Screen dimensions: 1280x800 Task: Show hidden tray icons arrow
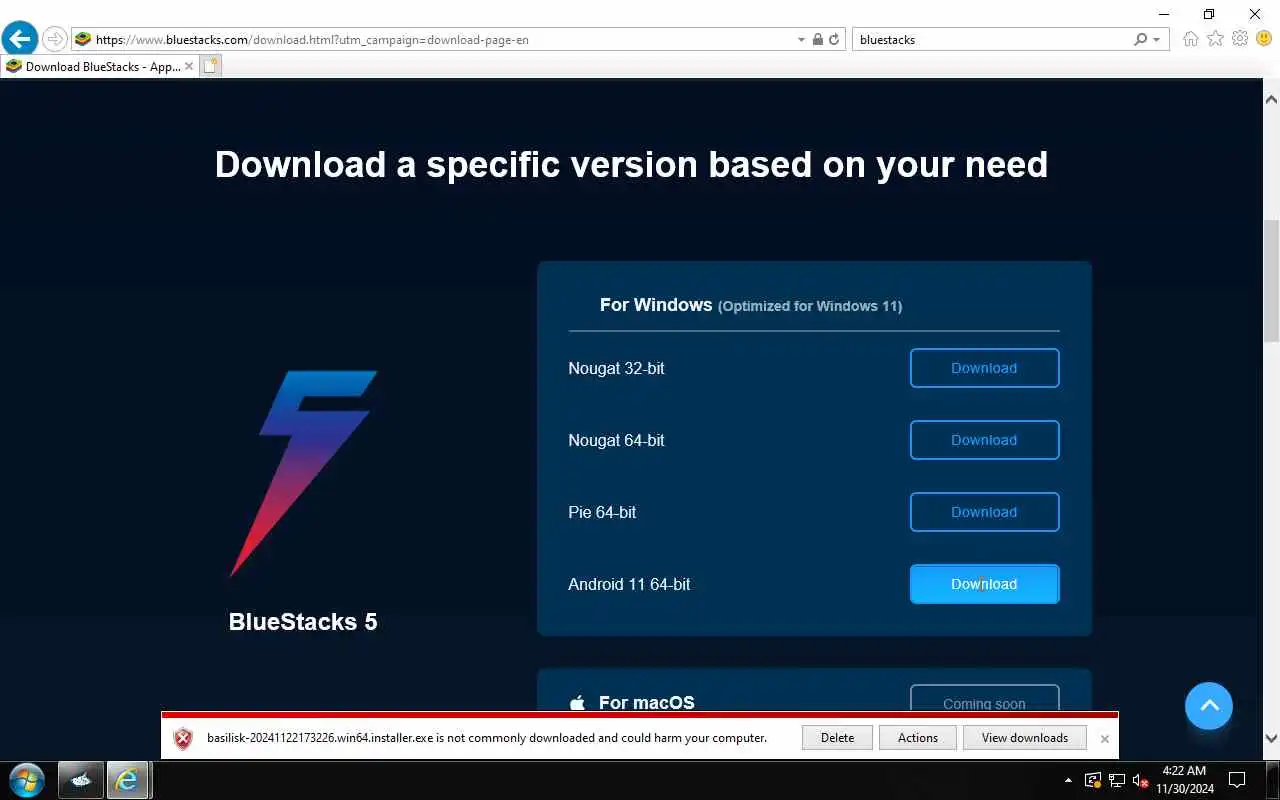[x=1069, y=780]
